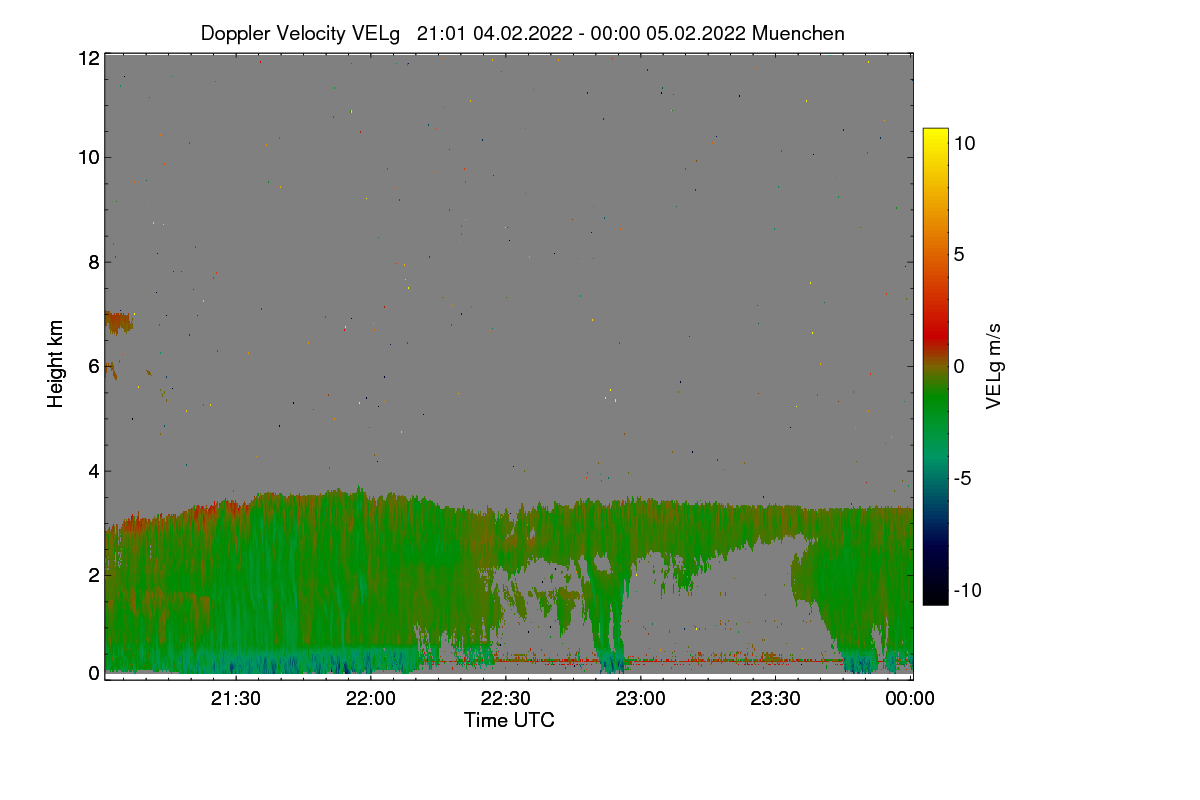Click the 'Height km' axis label
This screenshot has width=1200, height=800.
click(55, 364)
